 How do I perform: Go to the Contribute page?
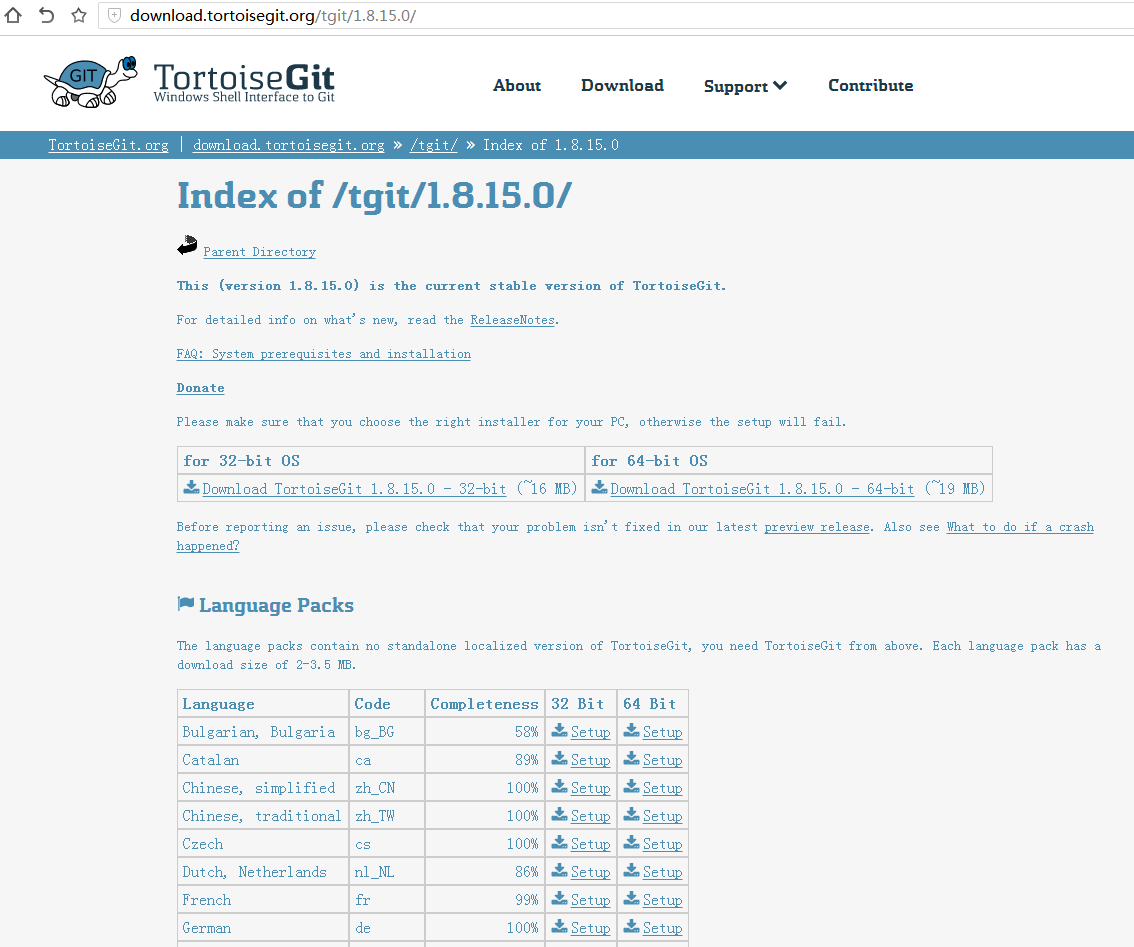[x=870, y=85]
